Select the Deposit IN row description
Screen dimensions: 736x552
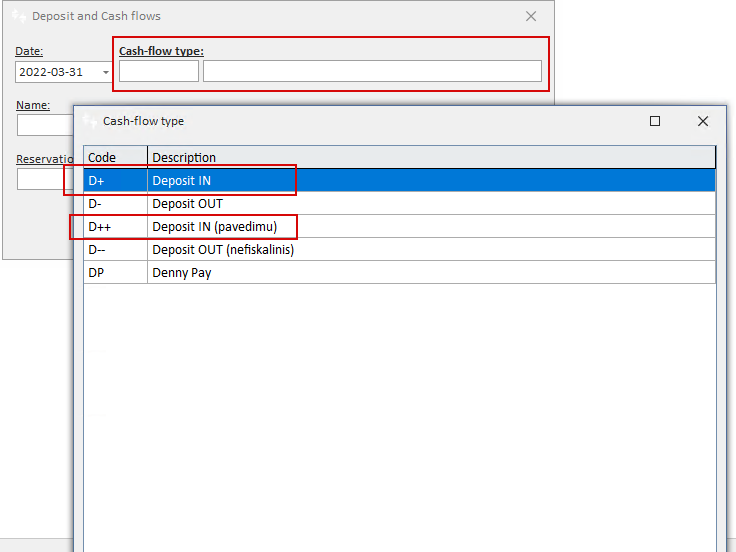431,180
